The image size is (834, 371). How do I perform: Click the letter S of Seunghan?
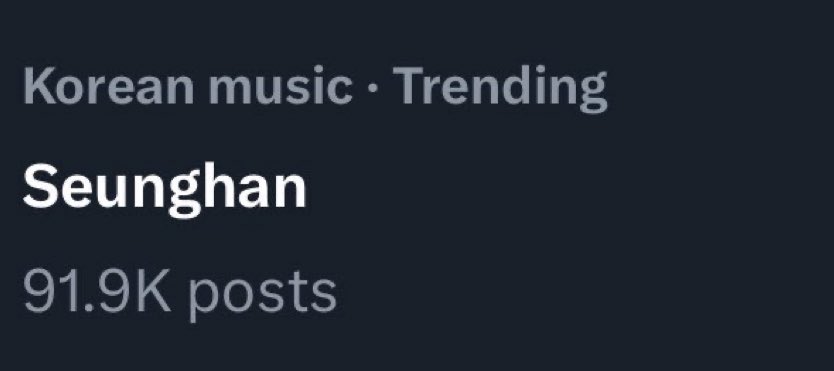point(40,187)
